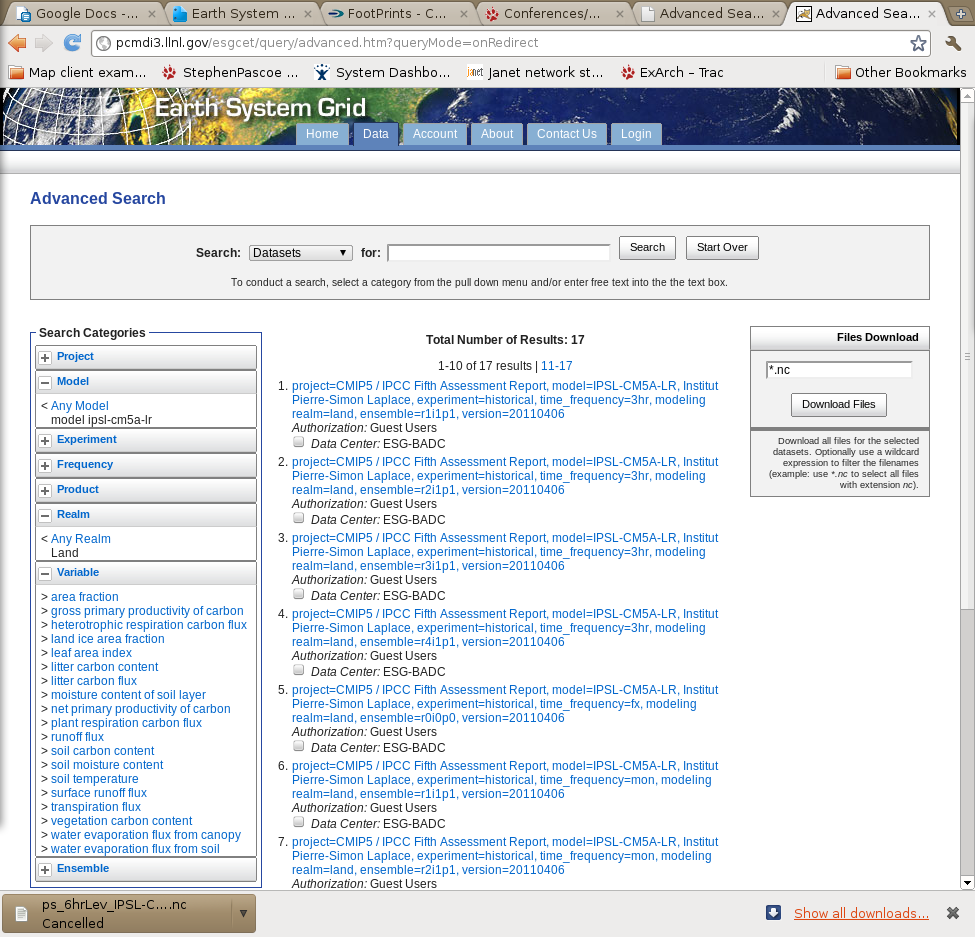975x937 pixels.
Task: Open the soil temperature variable link
Action: coord(95,779)
